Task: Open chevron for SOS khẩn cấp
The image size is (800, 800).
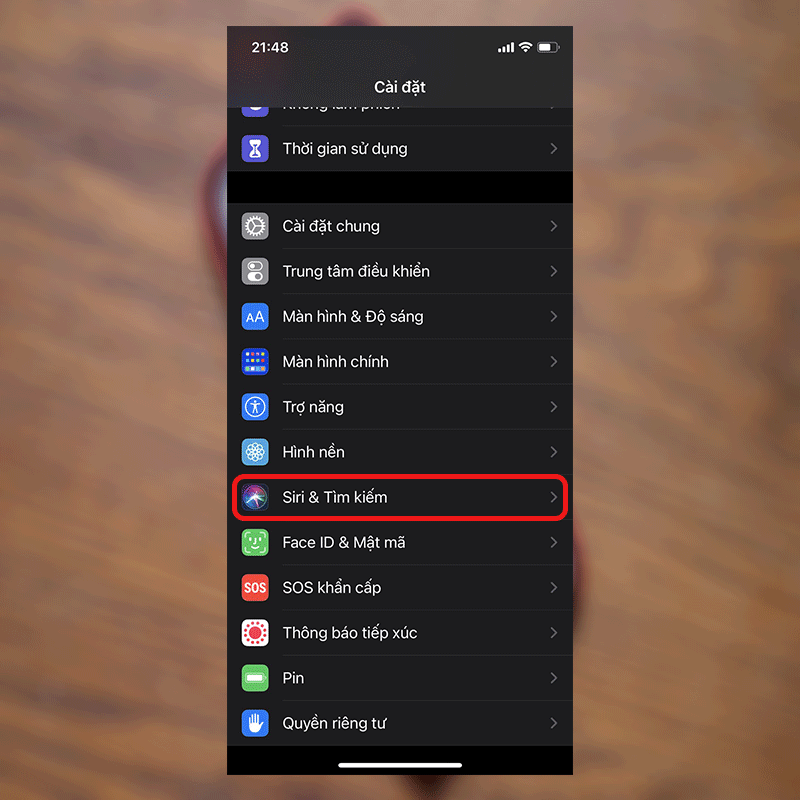Action: pyautogui.click(x=554, y=587)
